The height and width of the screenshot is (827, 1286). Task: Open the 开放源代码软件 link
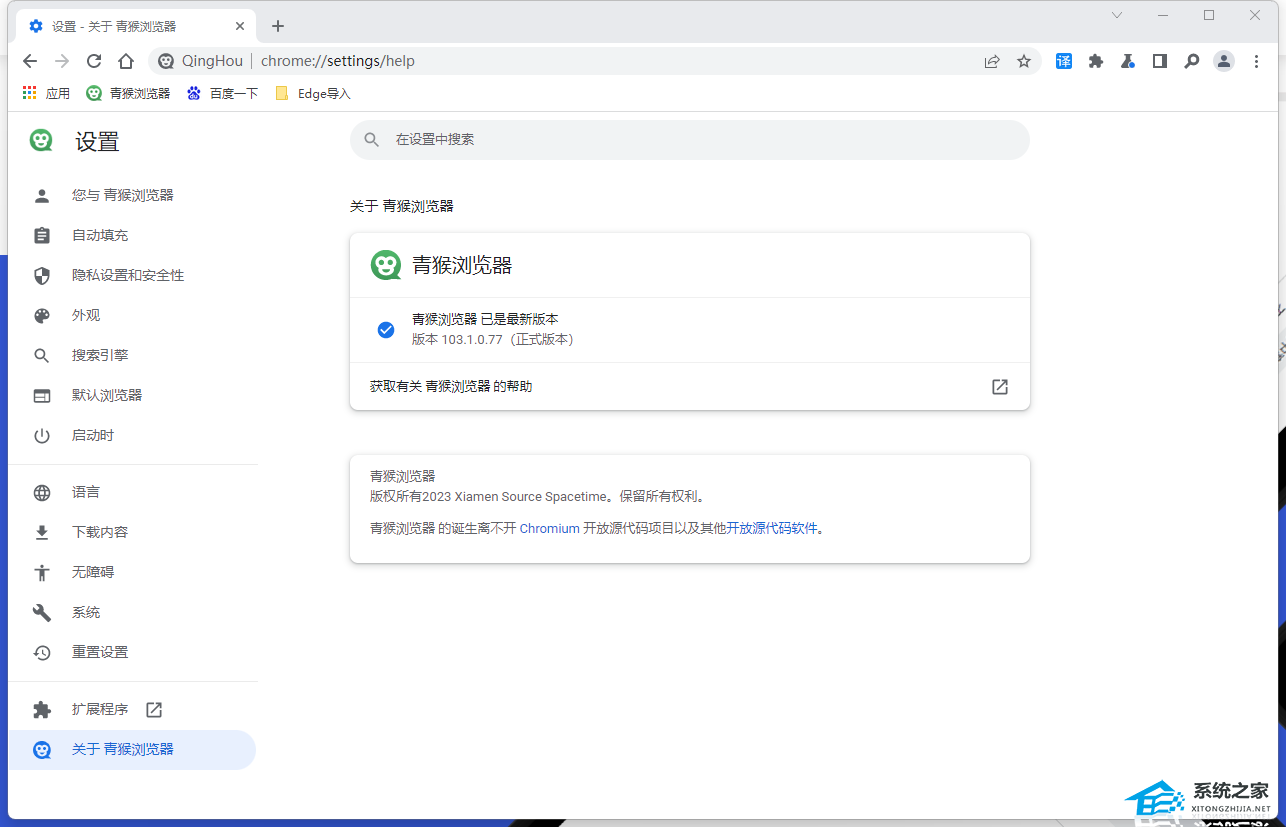coord(772,528)
